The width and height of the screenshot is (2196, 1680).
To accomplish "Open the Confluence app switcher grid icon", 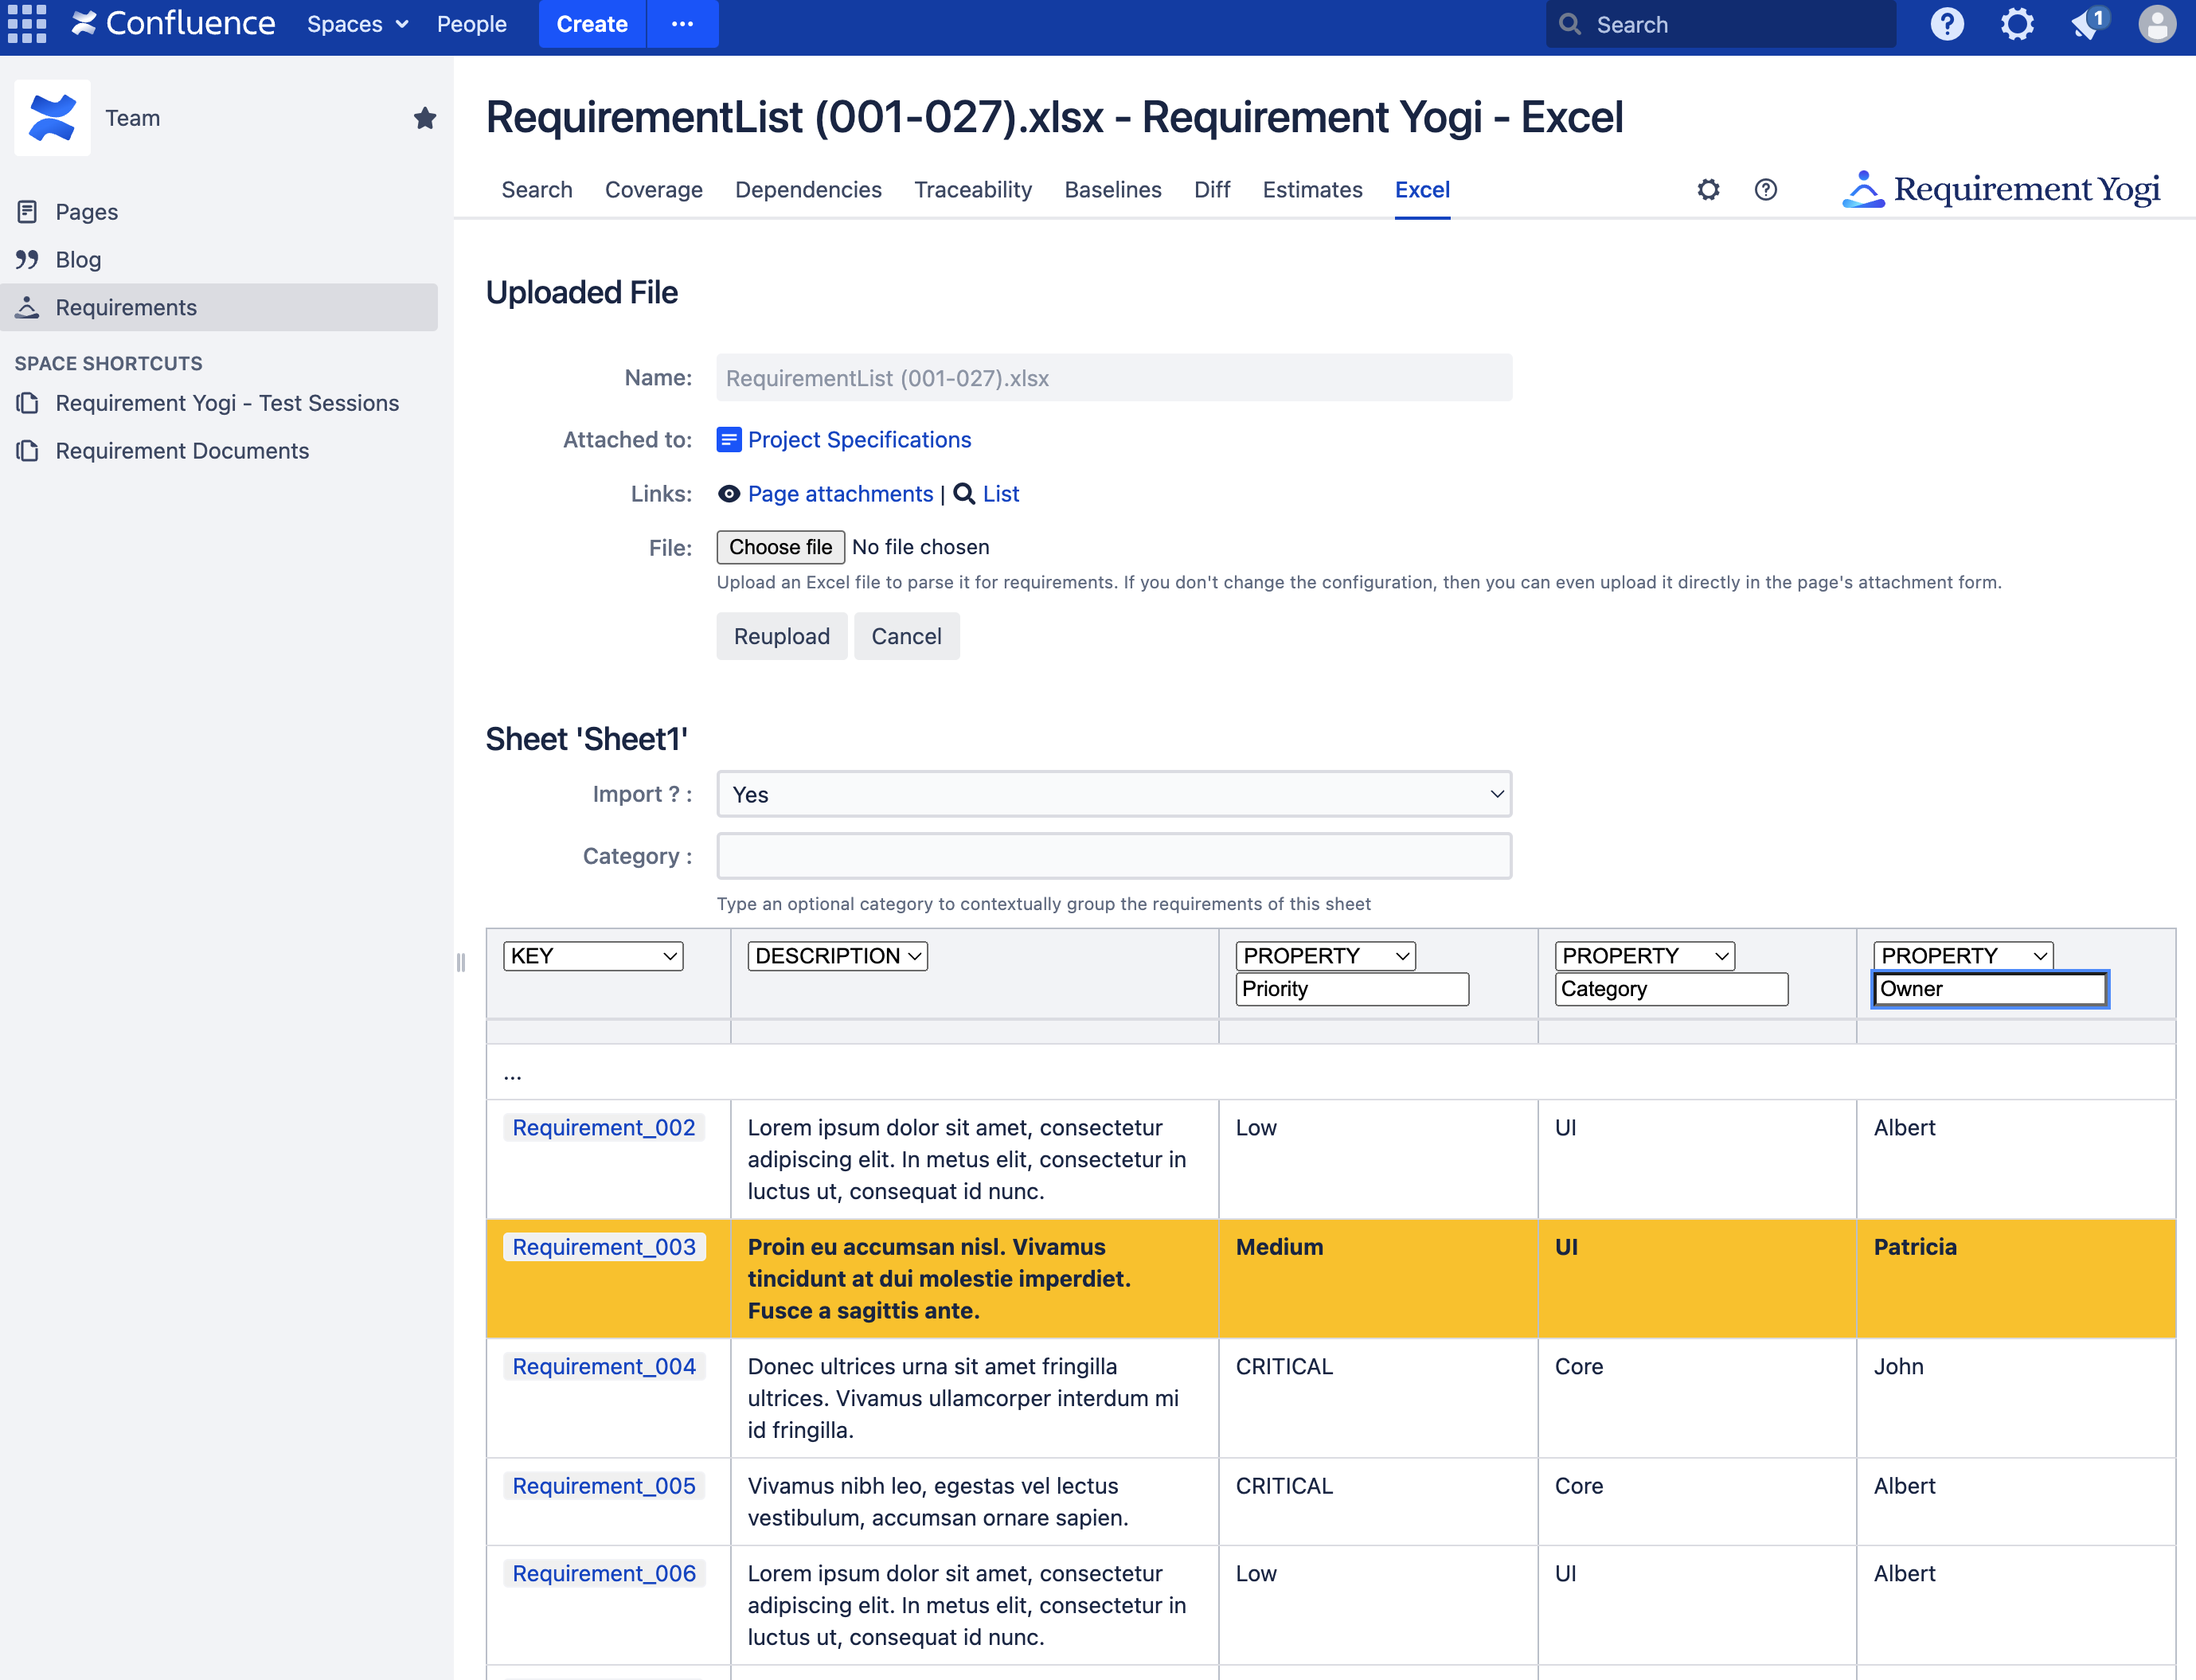I will click(x=27, y=24).
